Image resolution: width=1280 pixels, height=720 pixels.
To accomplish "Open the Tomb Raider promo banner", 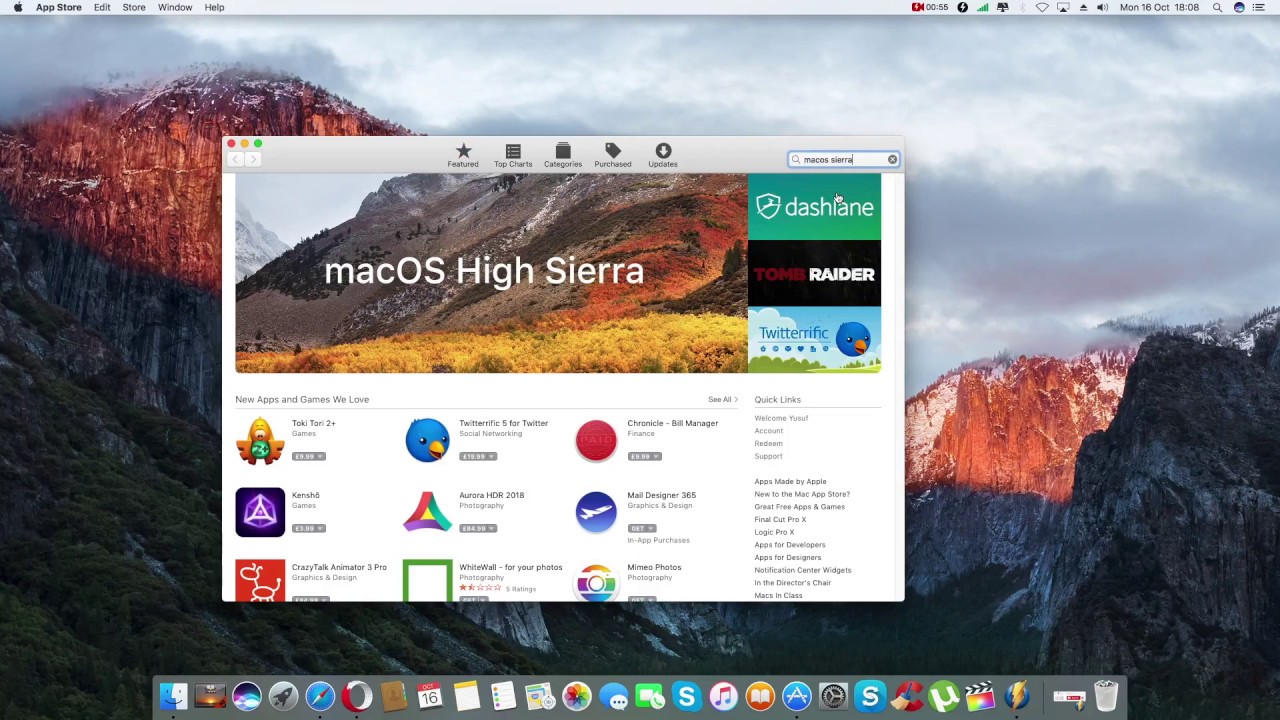I will point(814,273).
